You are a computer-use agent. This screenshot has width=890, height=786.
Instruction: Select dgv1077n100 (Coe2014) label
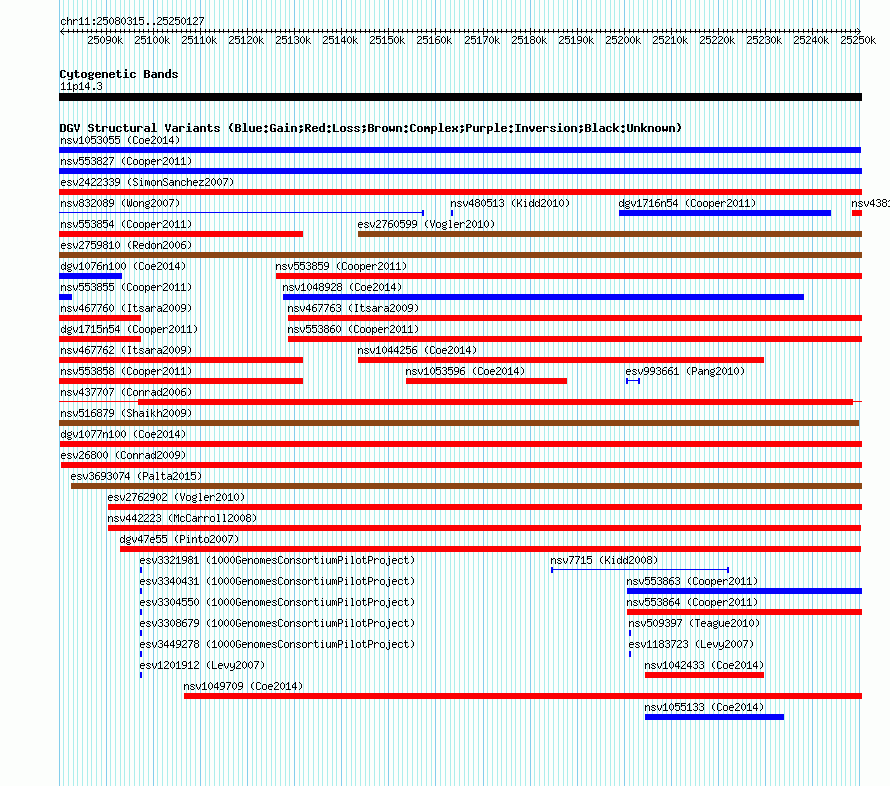click(123, 434)
